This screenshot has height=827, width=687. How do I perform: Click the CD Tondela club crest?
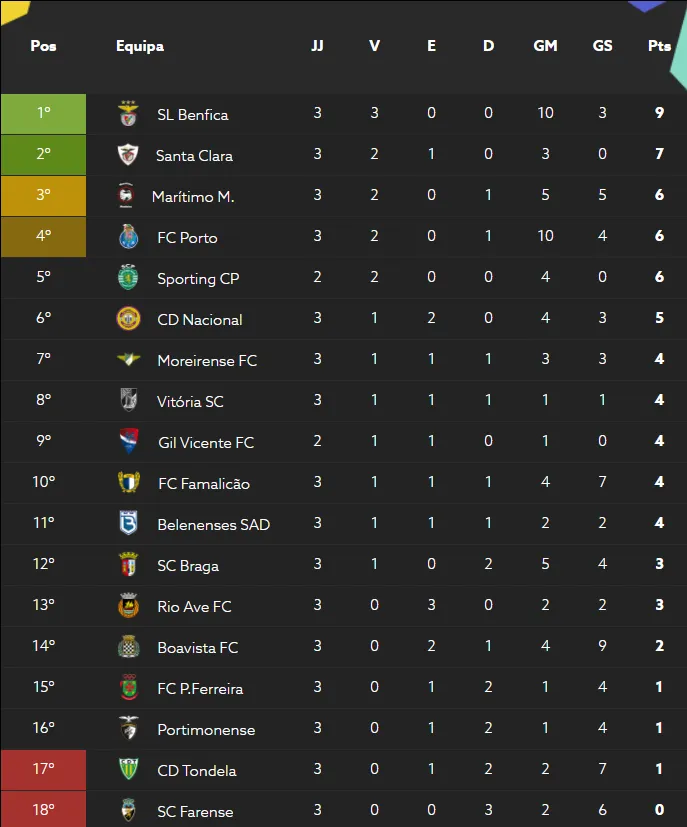click(128, 770)
